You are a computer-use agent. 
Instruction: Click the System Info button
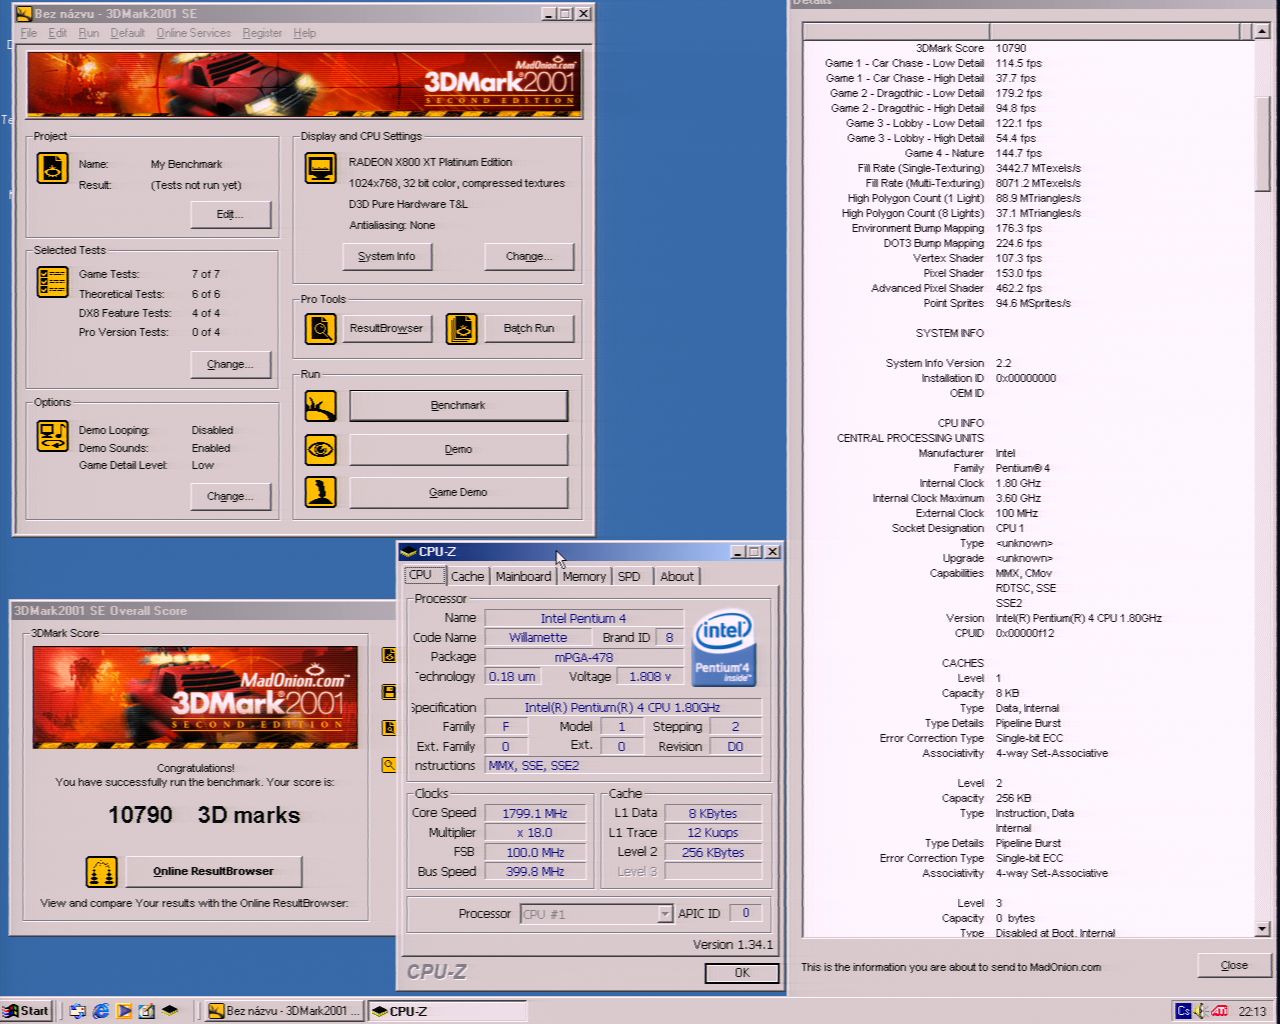(386, 256)
